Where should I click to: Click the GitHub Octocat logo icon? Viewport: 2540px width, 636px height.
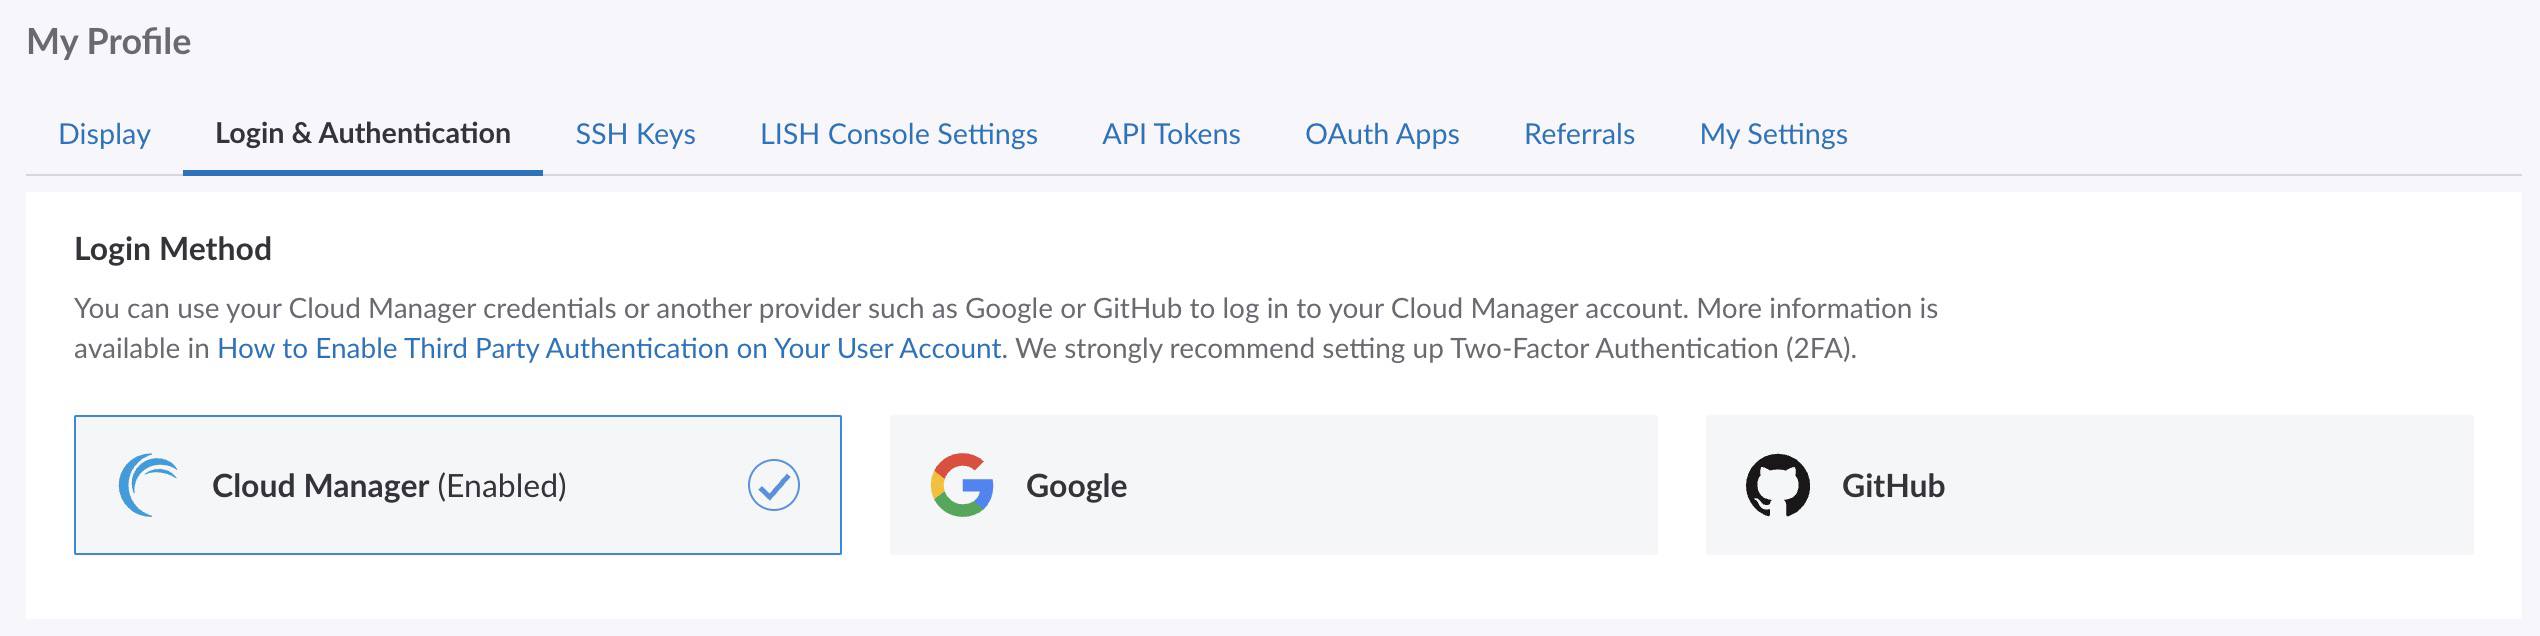coord(1777,485)
